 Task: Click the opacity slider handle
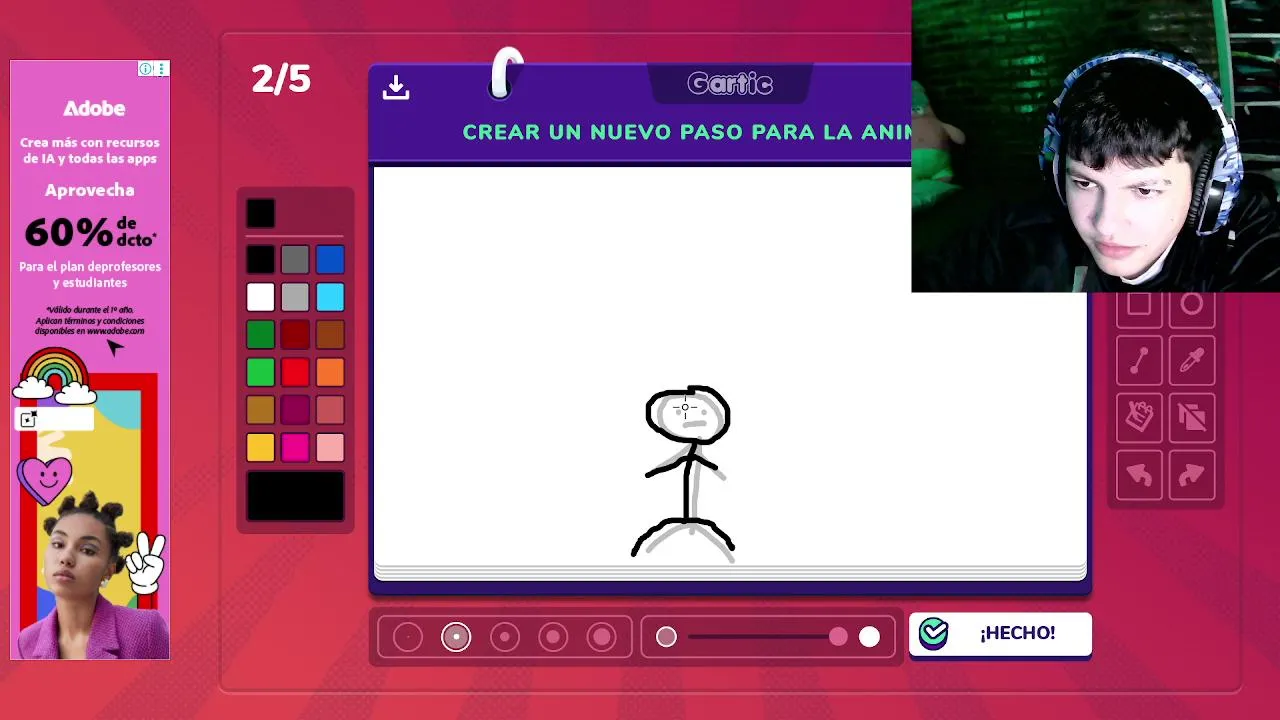click(838, 637)
